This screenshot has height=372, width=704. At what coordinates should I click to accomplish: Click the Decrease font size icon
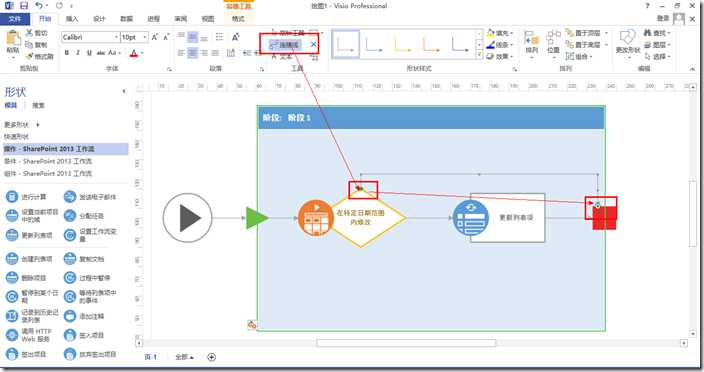(x=166, y=37)
